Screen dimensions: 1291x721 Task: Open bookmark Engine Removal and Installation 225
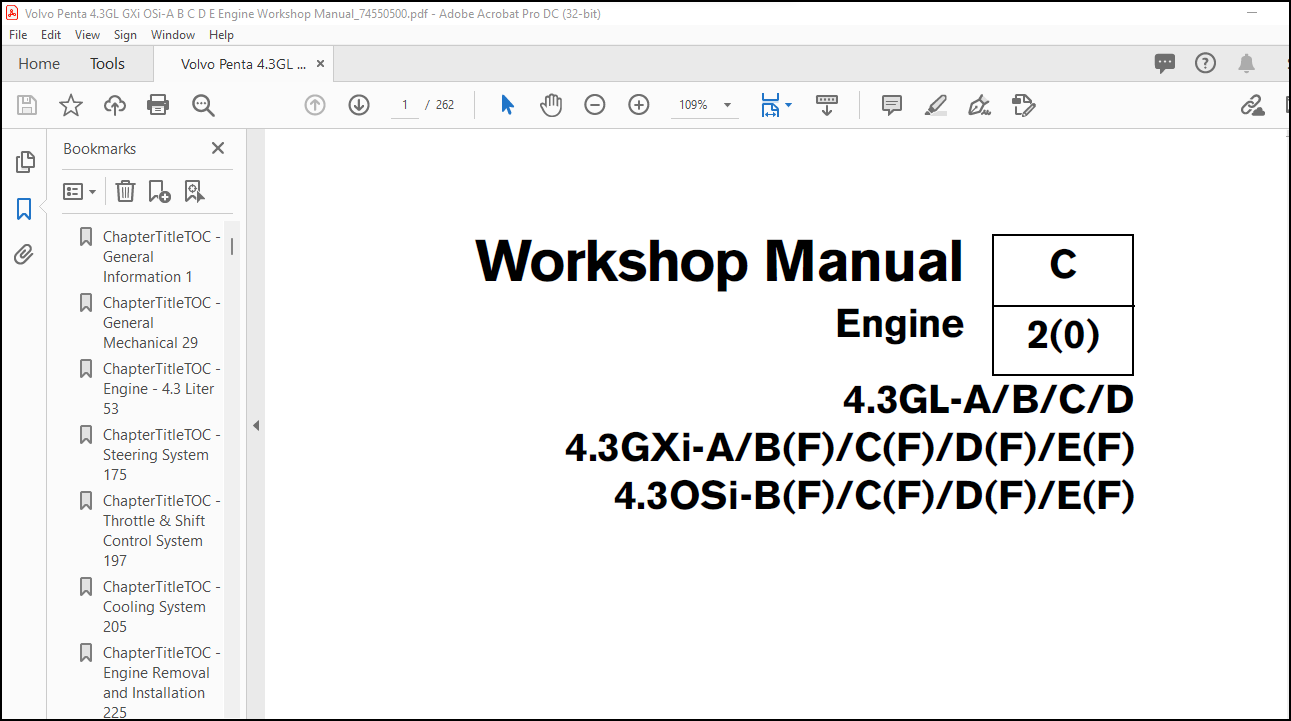click(162, 683)
